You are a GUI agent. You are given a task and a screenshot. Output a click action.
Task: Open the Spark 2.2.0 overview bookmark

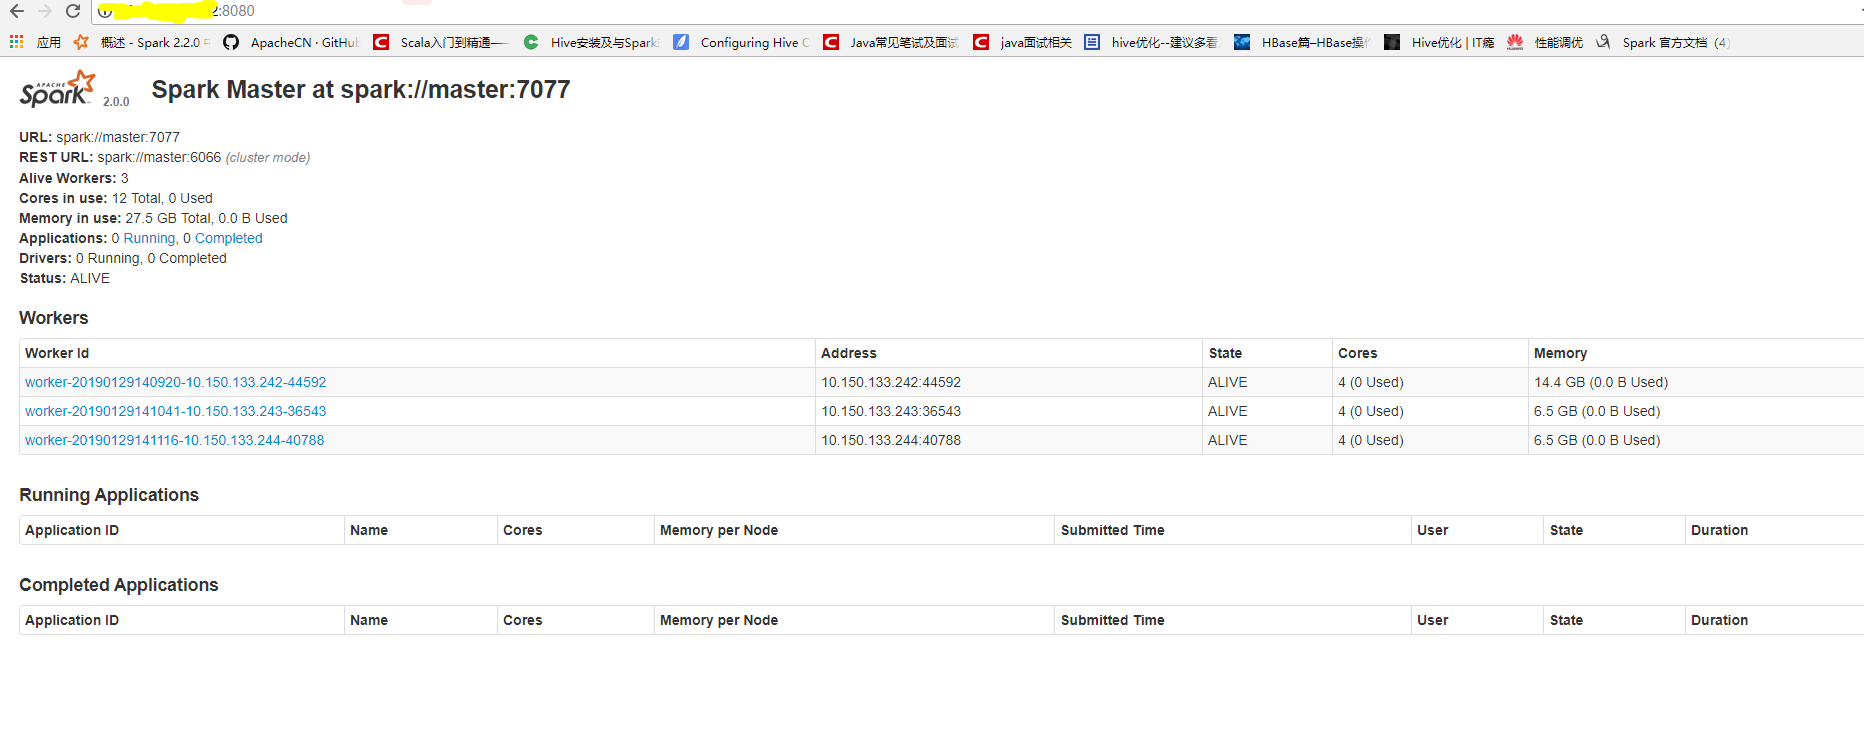point(142,42)
